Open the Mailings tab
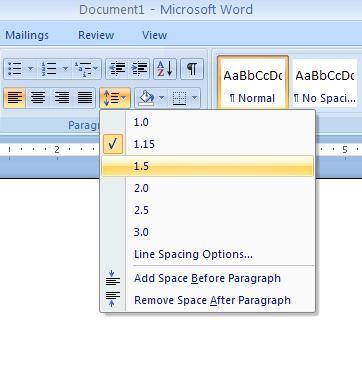 coord(27,35)
